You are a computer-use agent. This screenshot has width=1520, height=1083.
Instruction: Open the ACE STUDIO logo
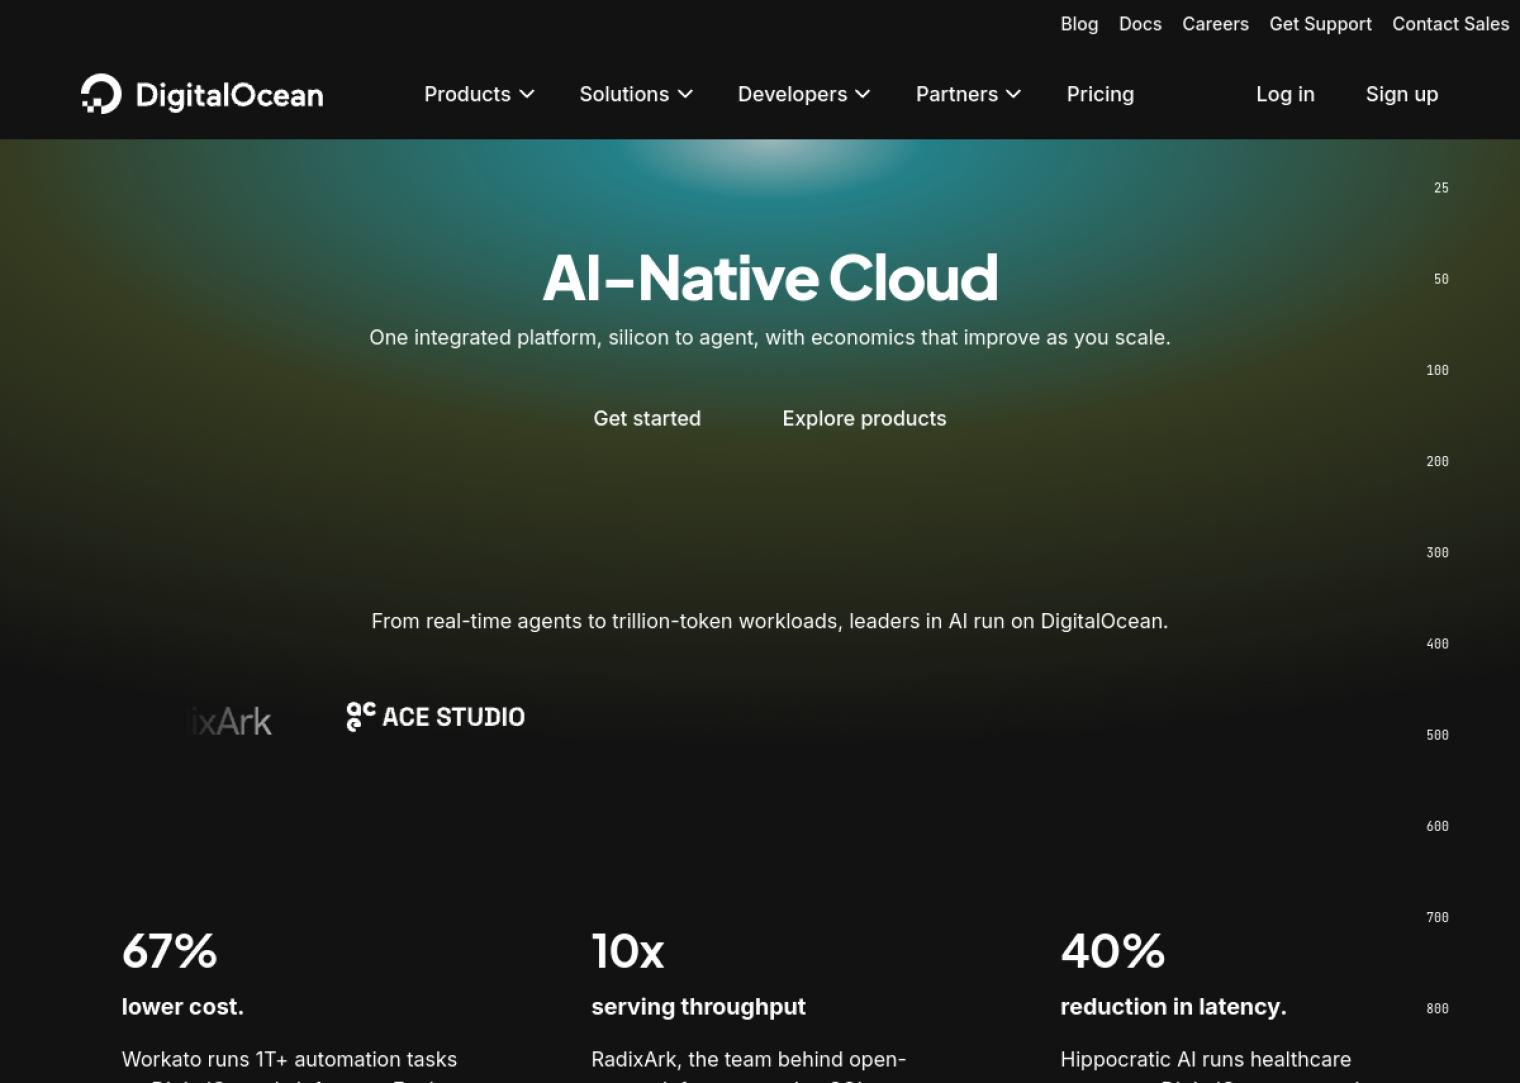point(435,717)
